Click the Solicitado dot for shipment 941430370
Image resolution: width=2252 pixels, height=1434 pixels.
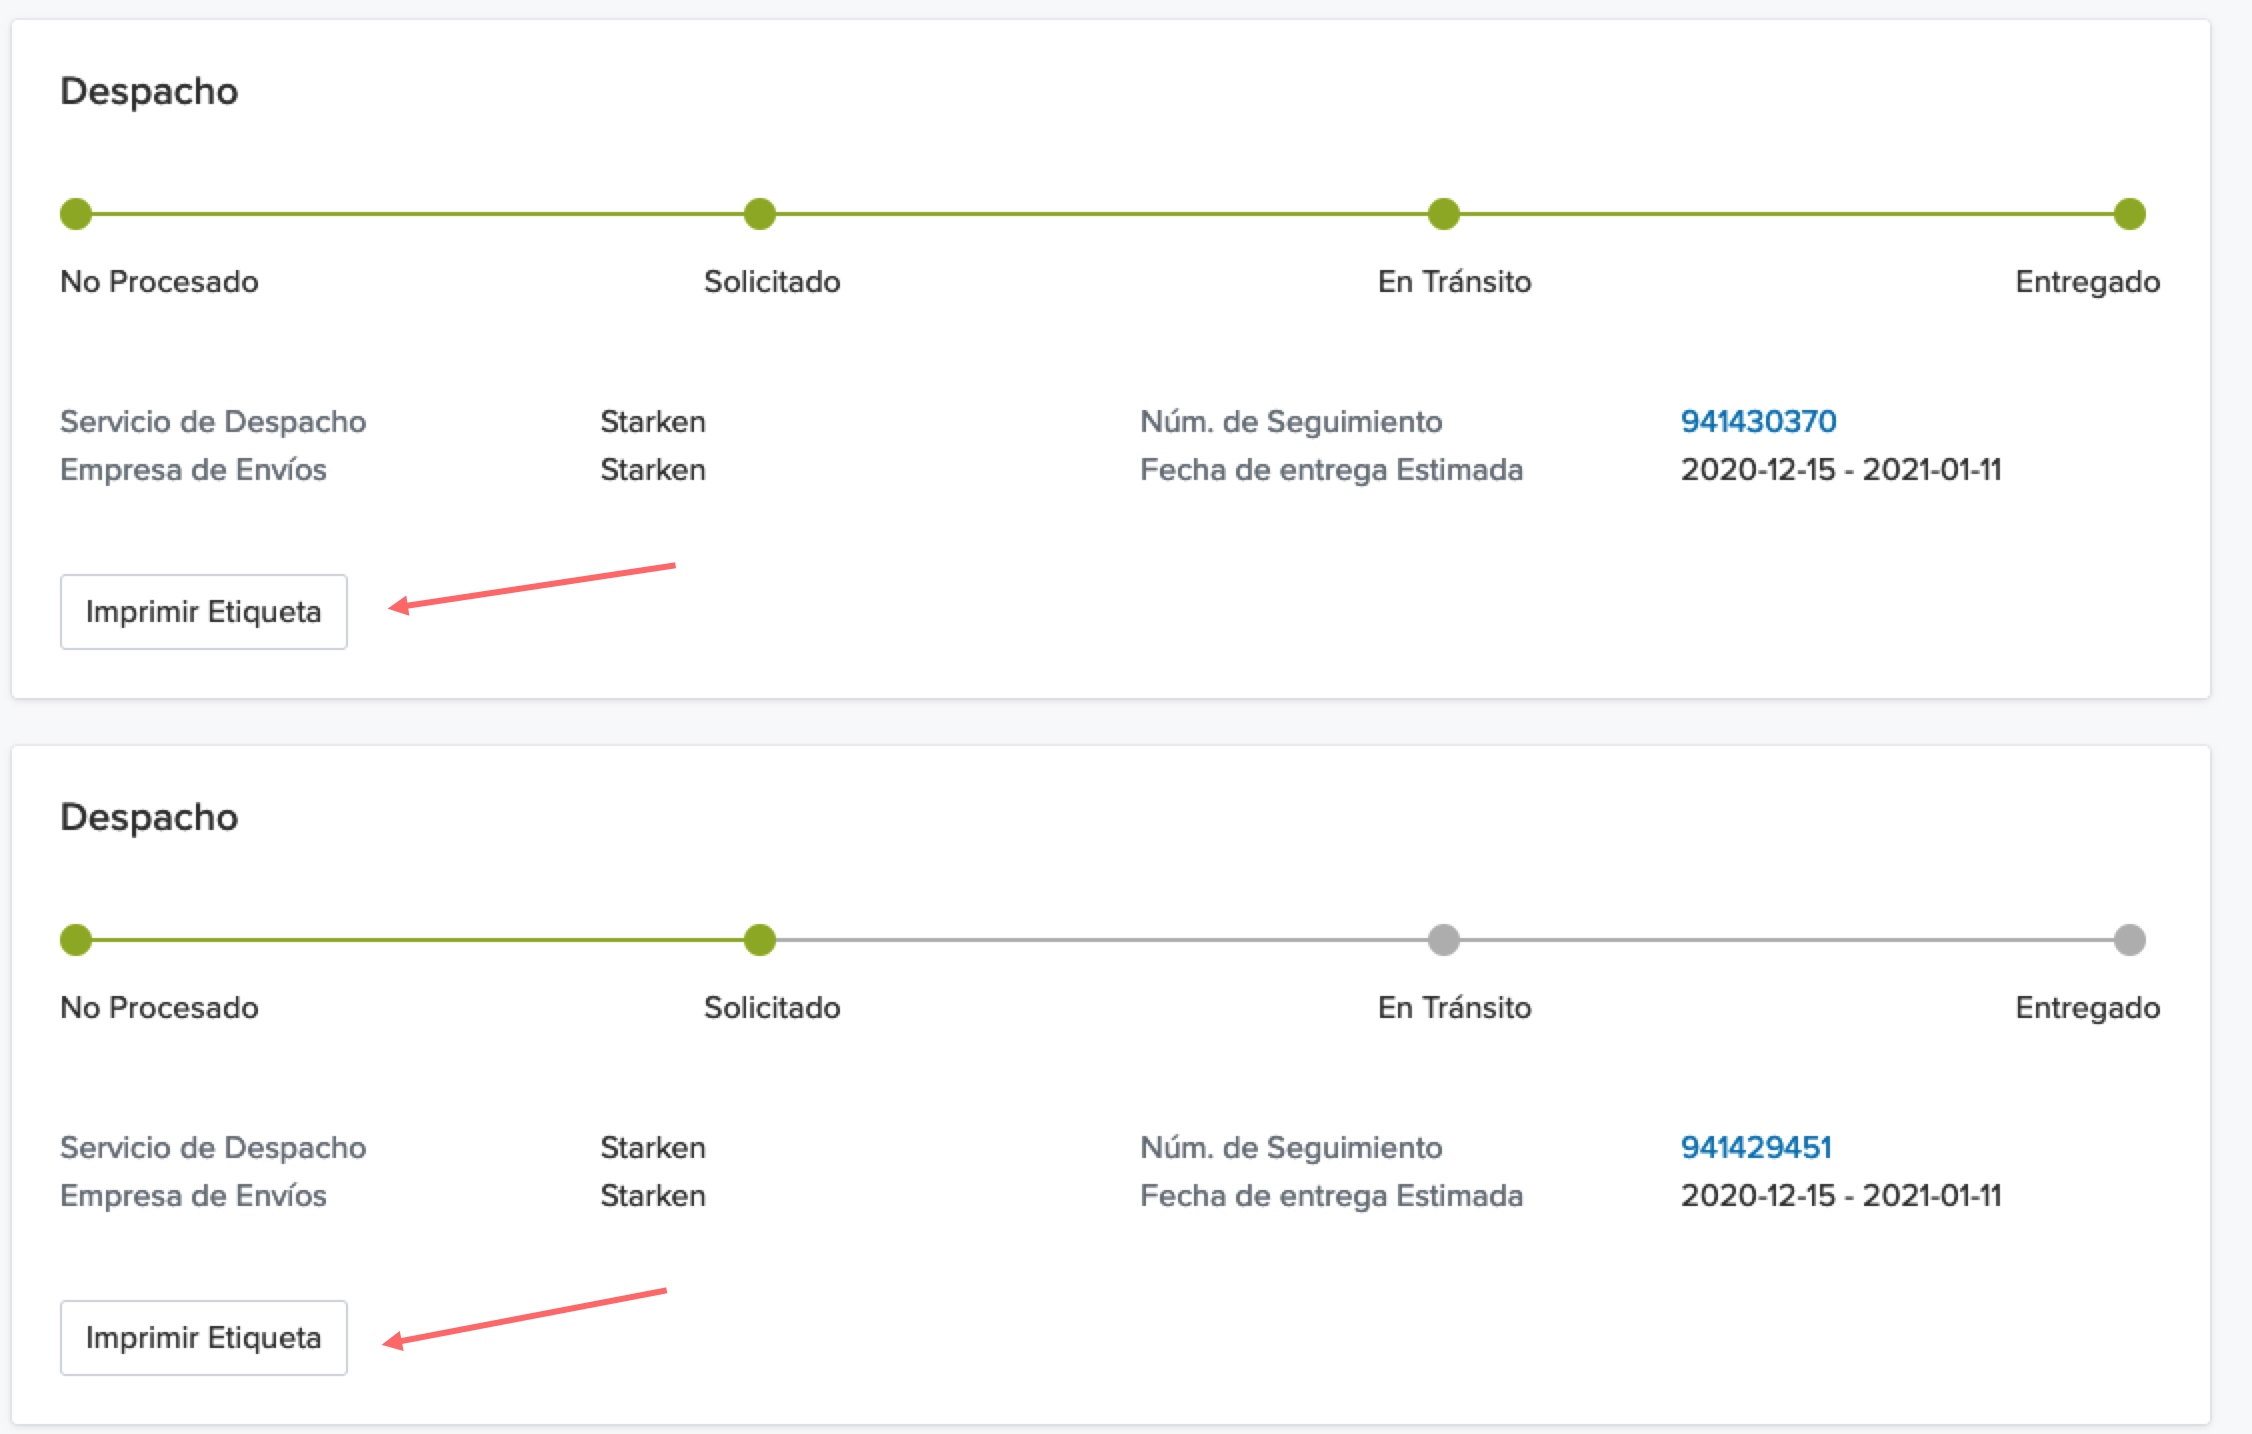click(760, 214)
